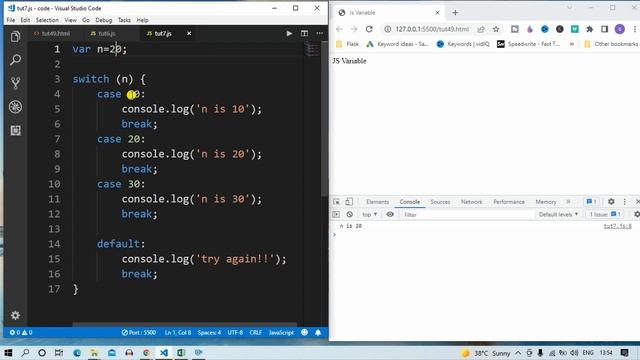
Task: Expand more DevTools tabs chevron
Action: tap(568, 202)
